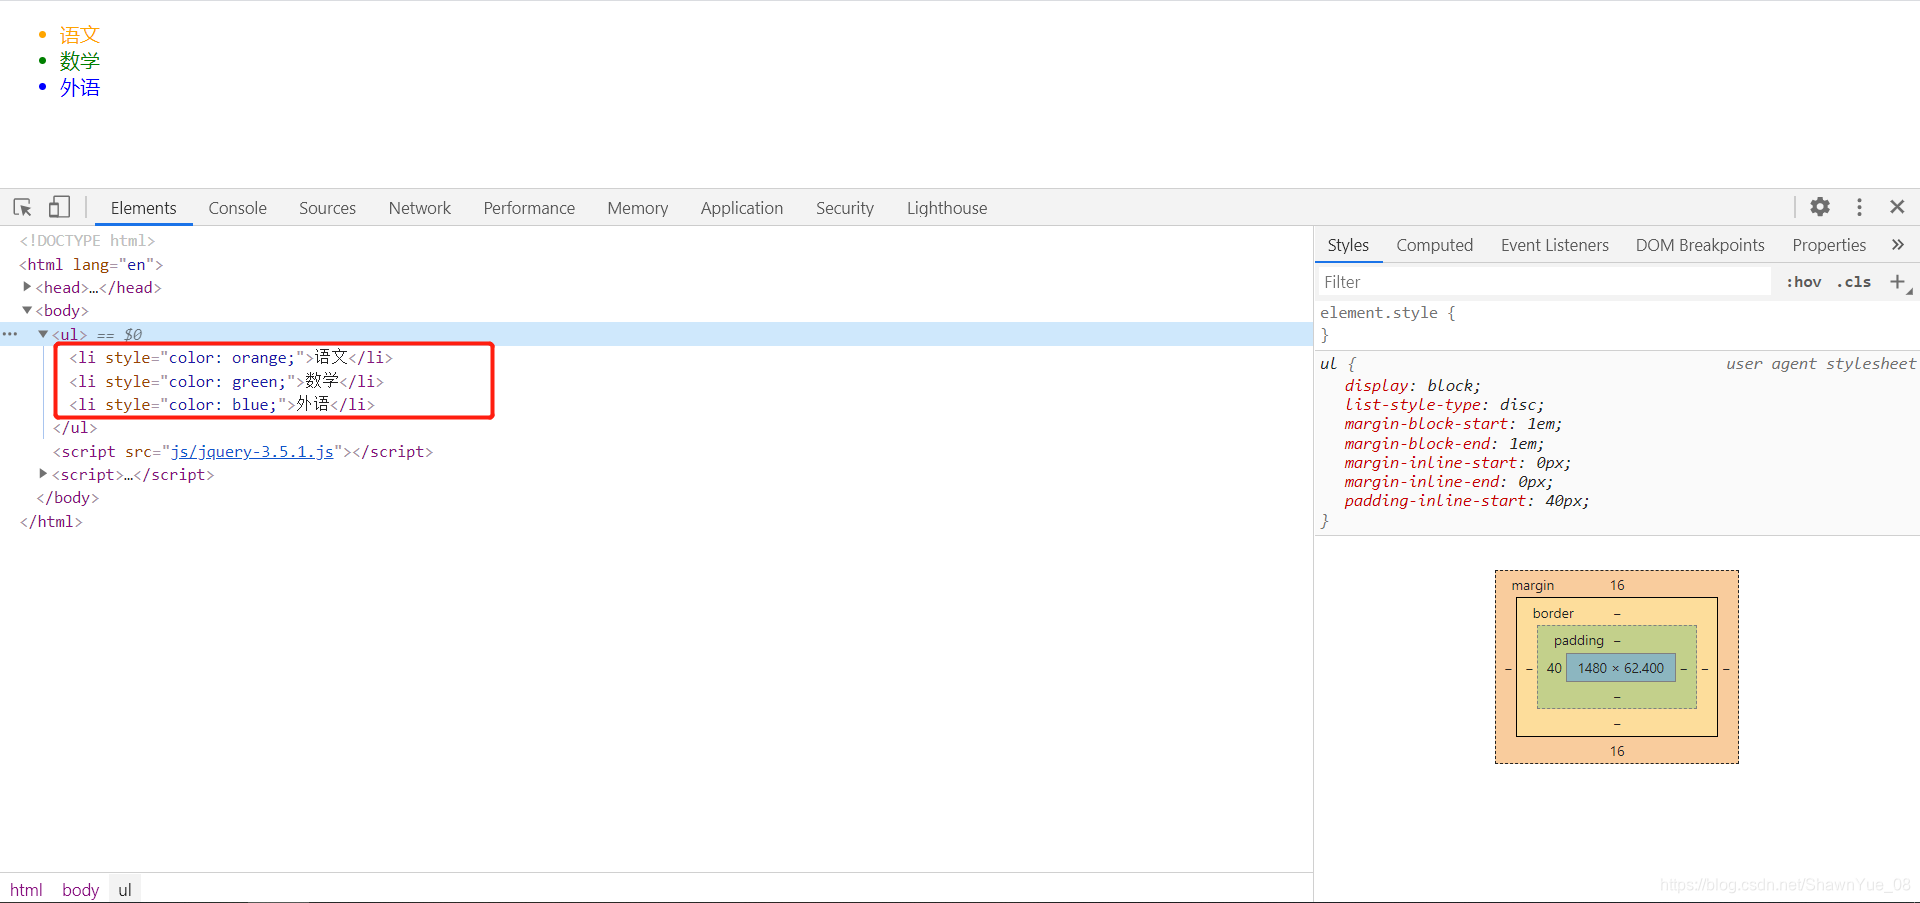Collapse the ul element node
This screenshot has width=1920, height=903.
[43, 334]
